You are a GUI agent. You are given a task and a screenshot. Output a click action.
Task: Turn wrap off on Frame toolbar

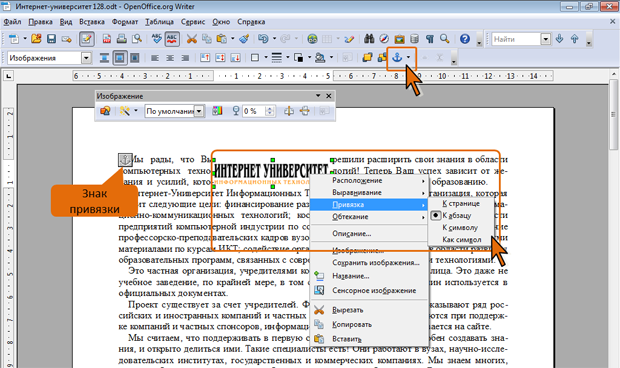pos(104,58)
